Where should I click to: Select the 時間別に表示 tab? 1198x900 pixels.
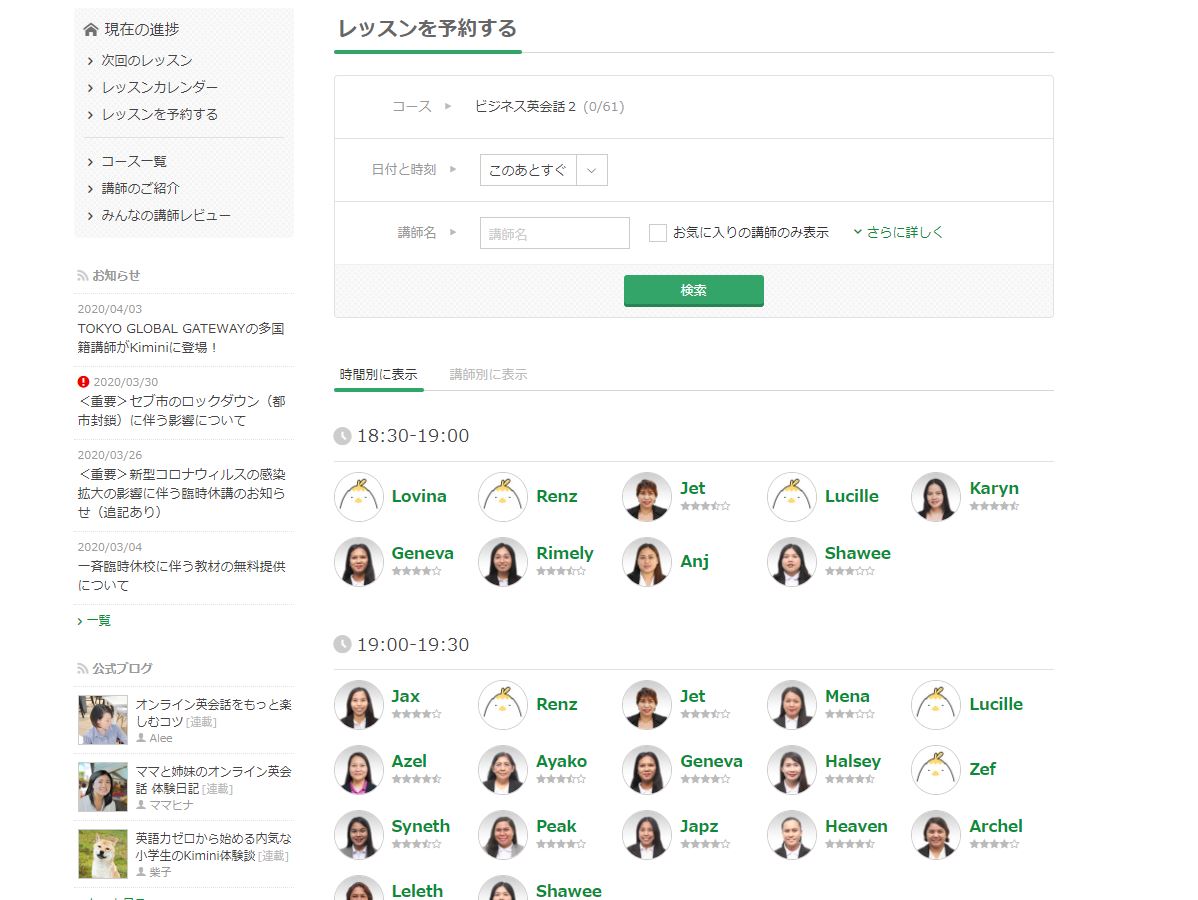(378, 375)
